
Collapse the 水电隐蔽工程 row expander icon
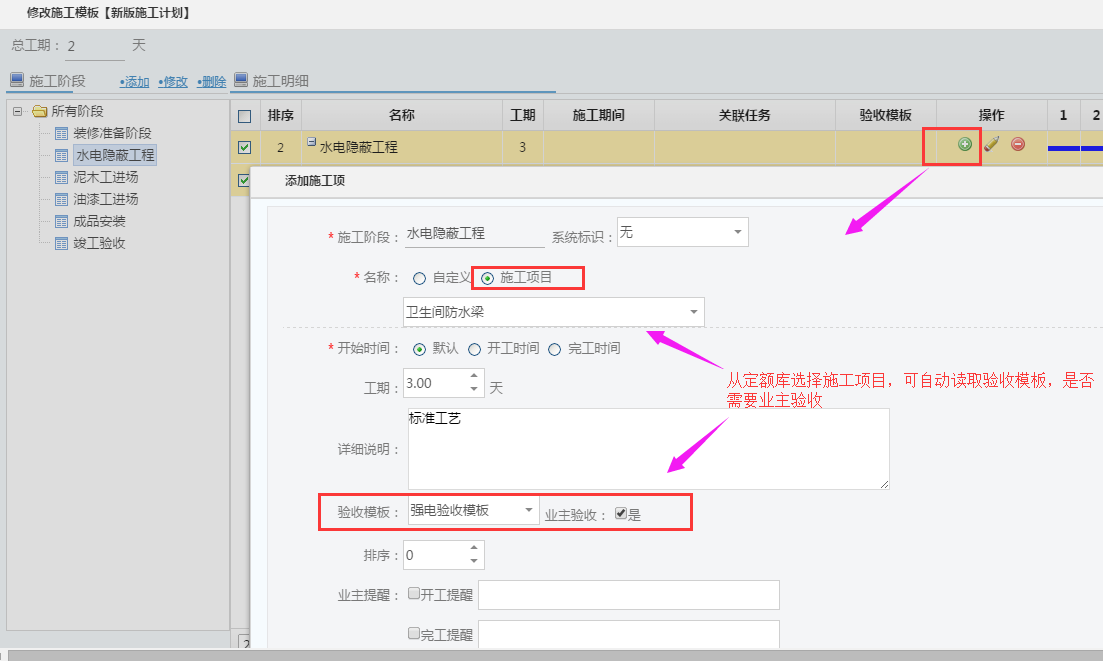point(311,143)
